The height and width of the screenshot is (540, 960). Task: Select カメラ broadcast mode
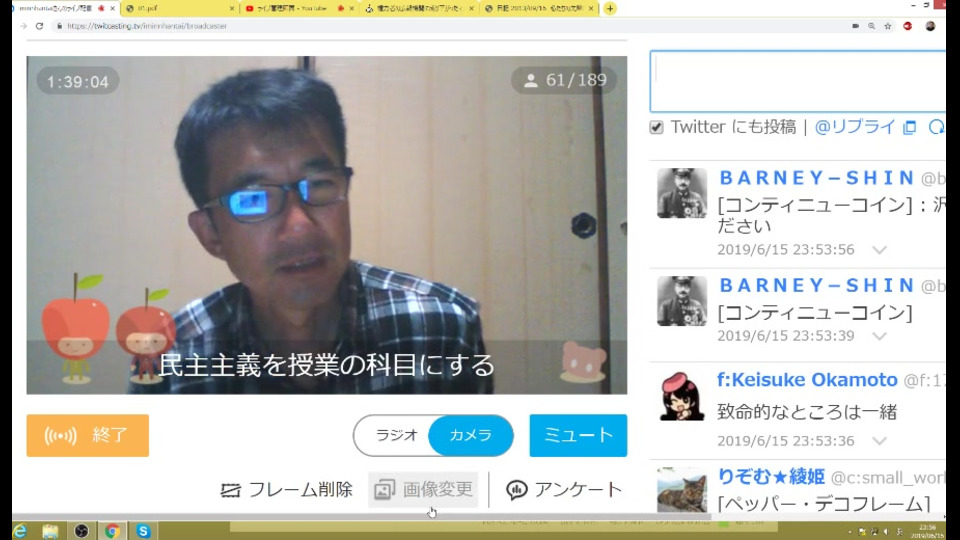click(x=470, y=435)
